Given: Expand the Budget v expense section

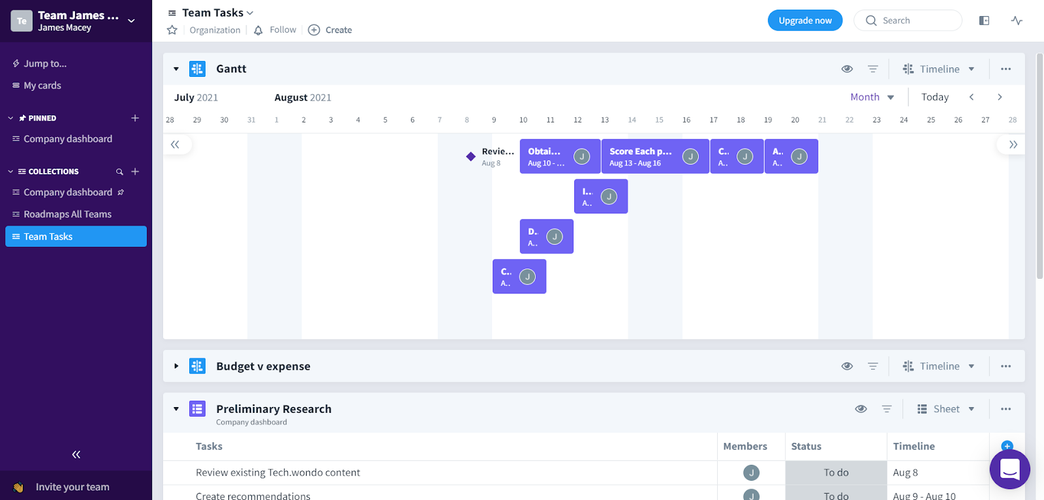Looking at the screenshot, I should [x=176, y=366].
